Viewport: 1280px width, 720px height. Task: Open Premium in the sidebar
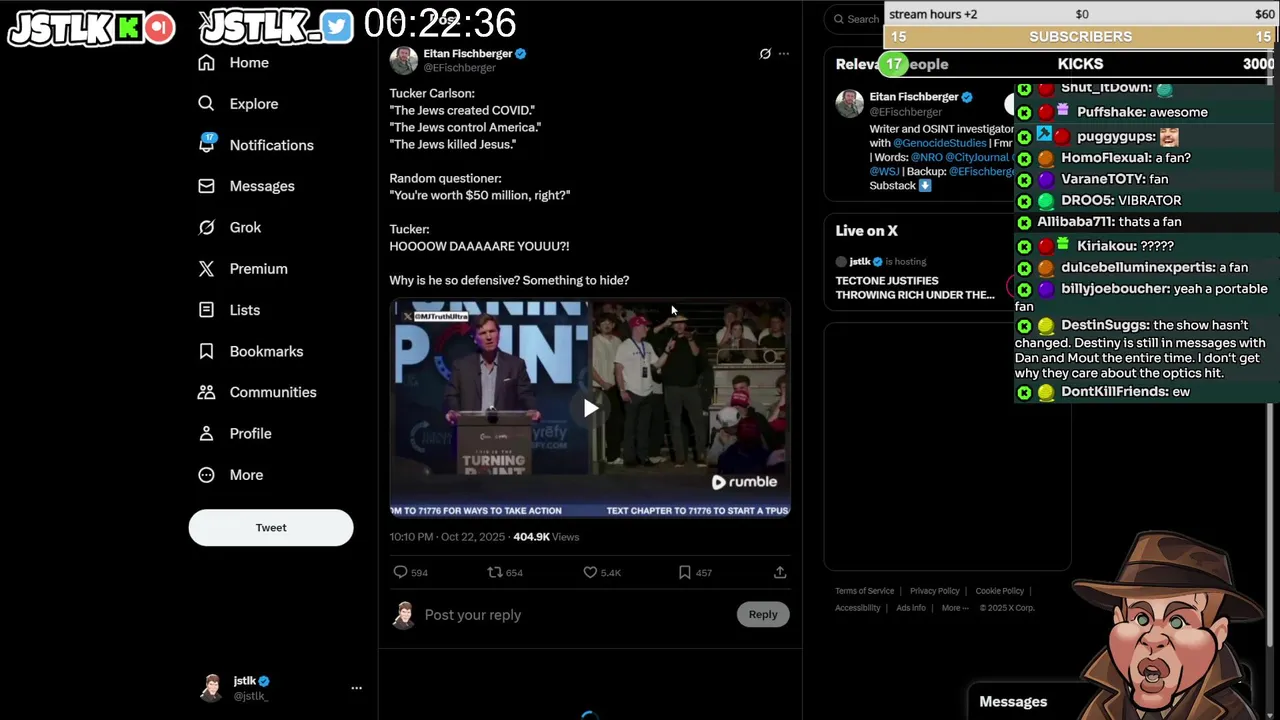(x=243, y=268)
